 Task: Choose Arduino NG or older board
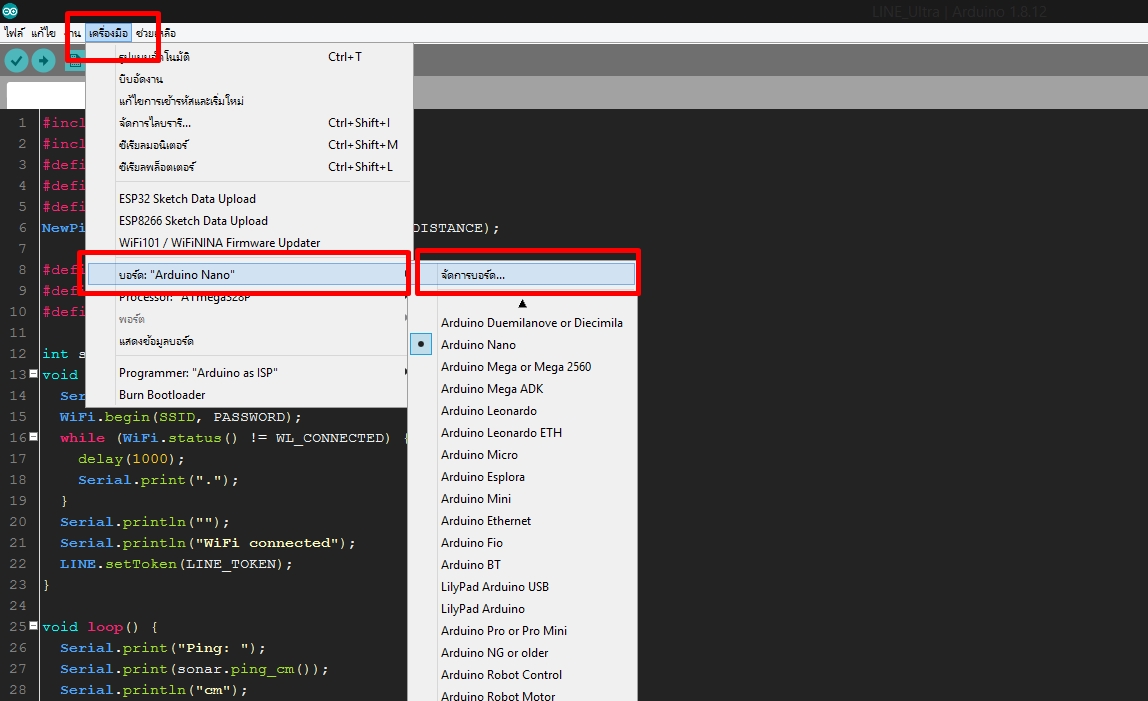point(494,653)
